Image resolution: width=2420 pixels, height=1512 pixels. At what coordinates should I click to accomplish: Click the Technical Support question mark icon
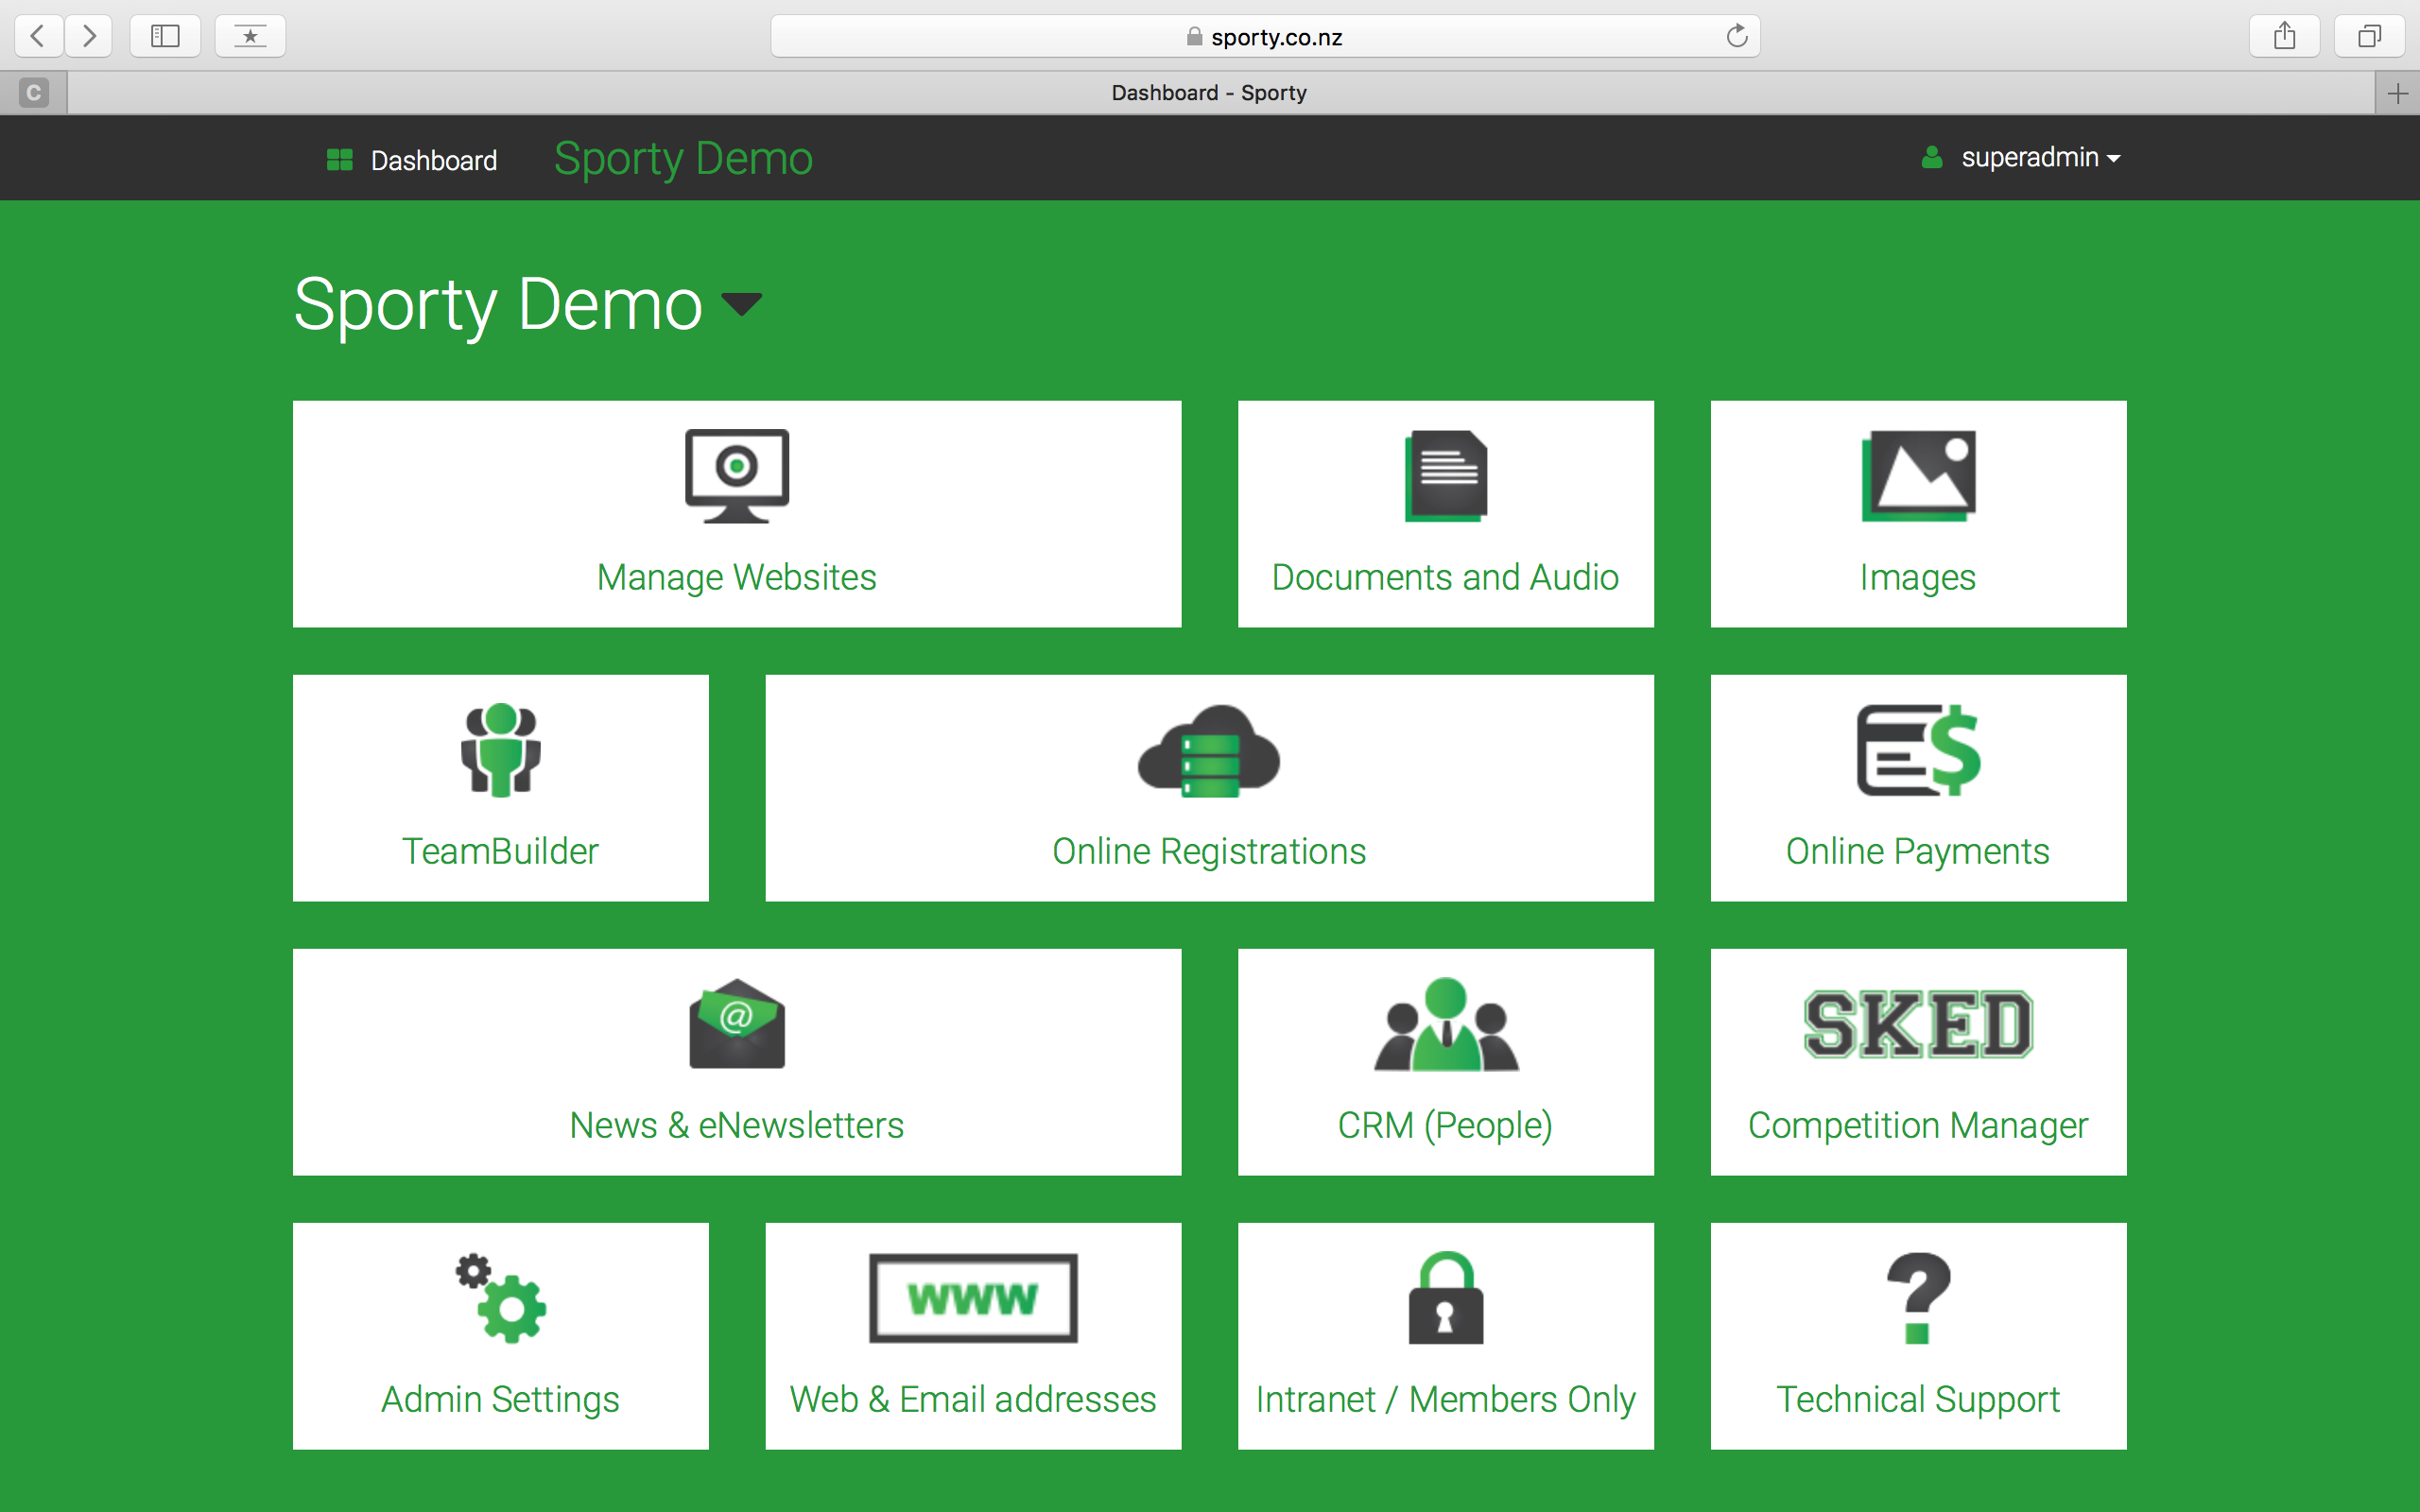(1918, 1298)
